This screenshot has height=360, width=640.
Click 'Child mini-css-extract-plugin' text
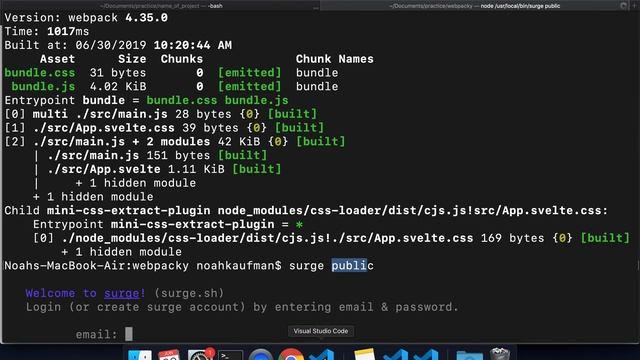pyautogui.click(x=107, y=211)
